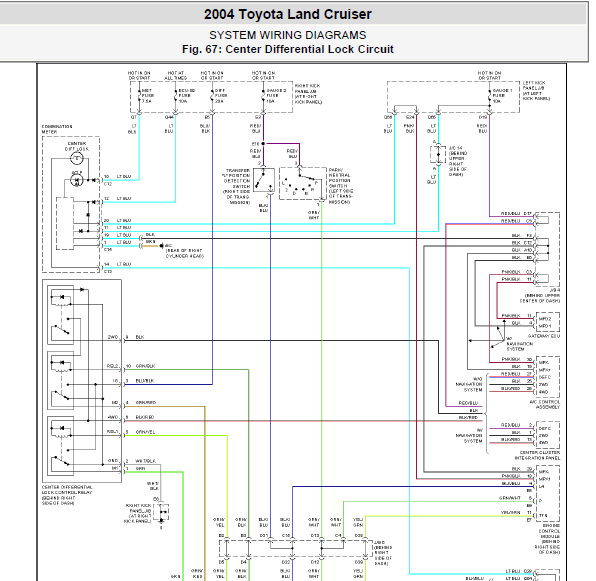Select the RDL1 terminal on the lock control relay
This screenshot has height=581, width=596.
pyautogui.click(x=113, y=432)
